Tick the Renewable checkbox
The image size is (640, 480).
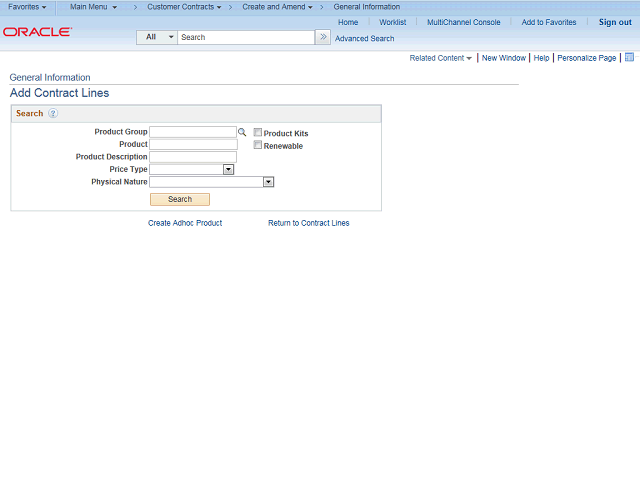(258, 145)
